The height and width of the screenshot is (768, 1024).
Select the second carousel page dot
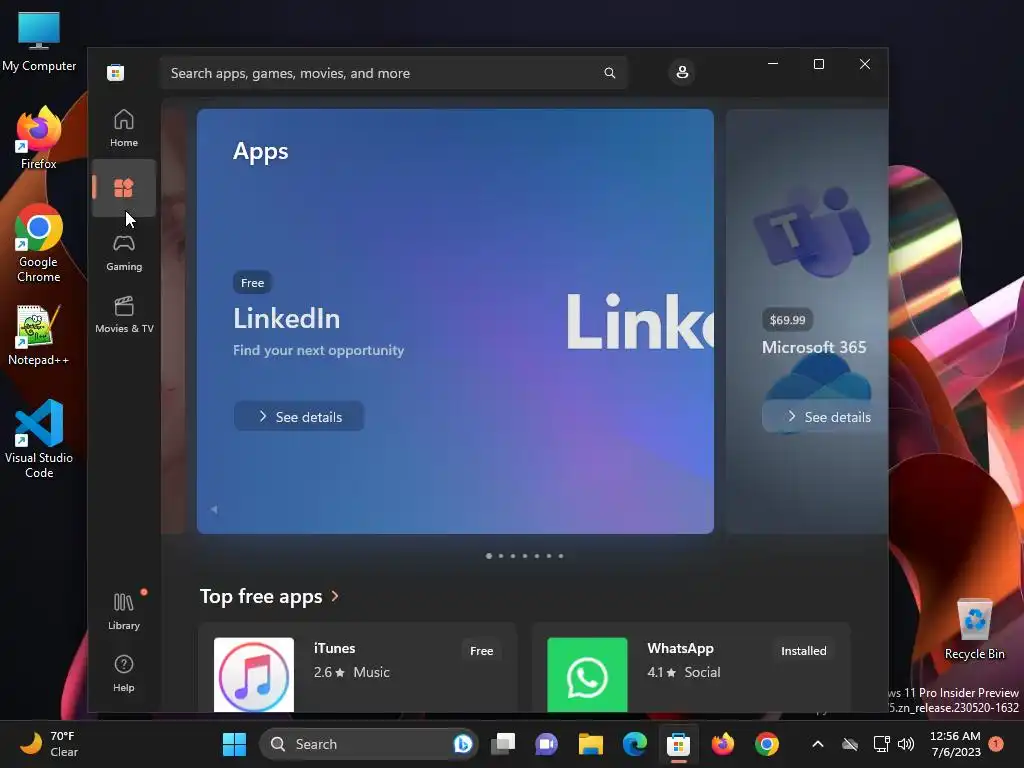501,556
